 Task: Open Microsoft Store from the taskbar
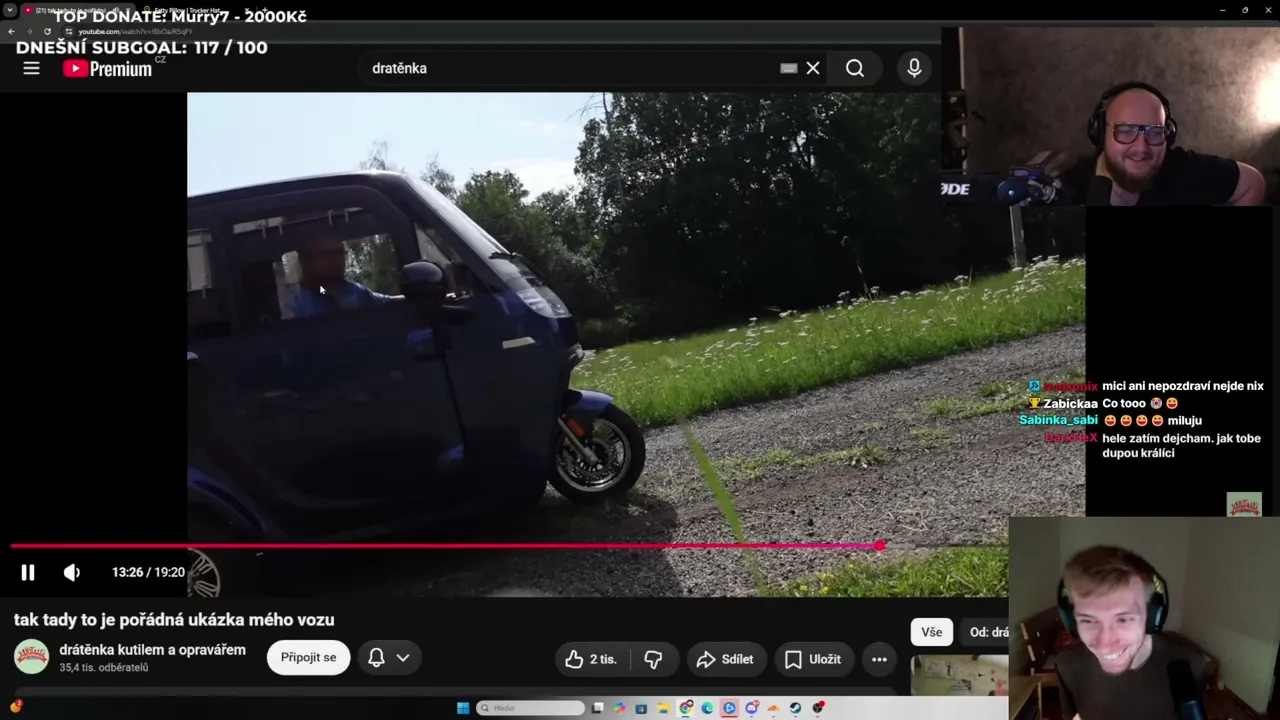point(642,708)
